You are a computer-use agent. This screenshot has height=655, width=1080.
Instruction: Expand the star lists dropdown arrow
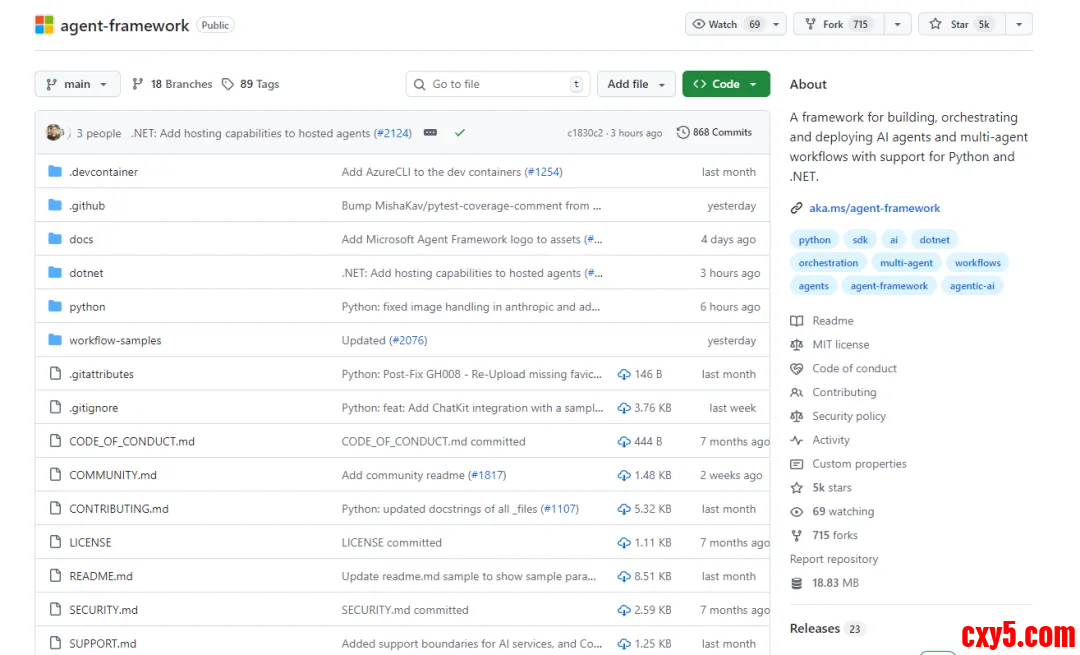pos(1019,25)
